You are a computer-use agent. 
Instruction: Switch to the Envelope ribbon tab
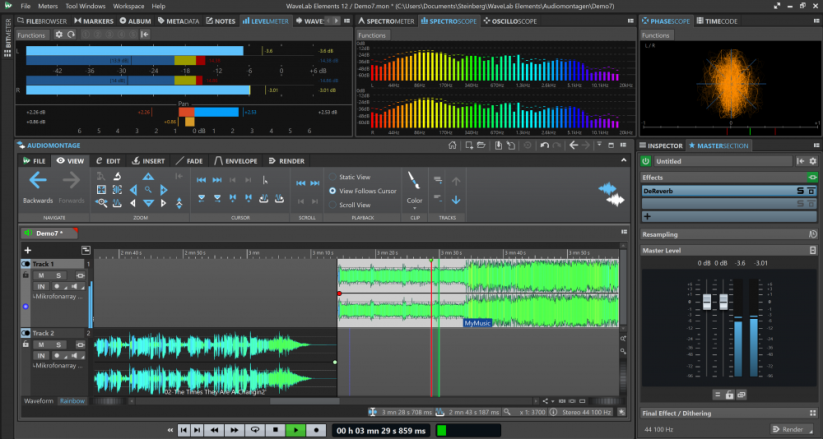[x=236, y=161]
